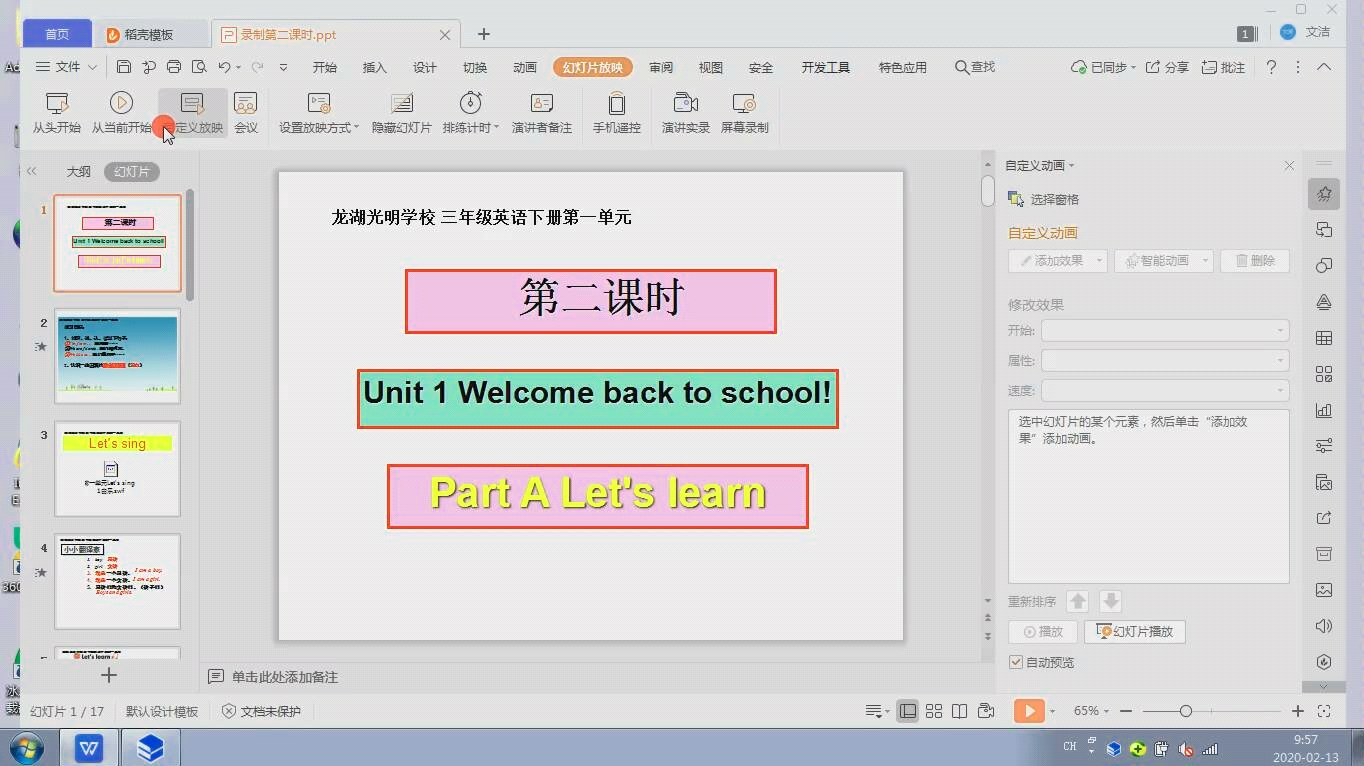Start slideshow from current slide (从当前开始)
The width and height of the screenshot is (1364, 766).
click(121, 113)
